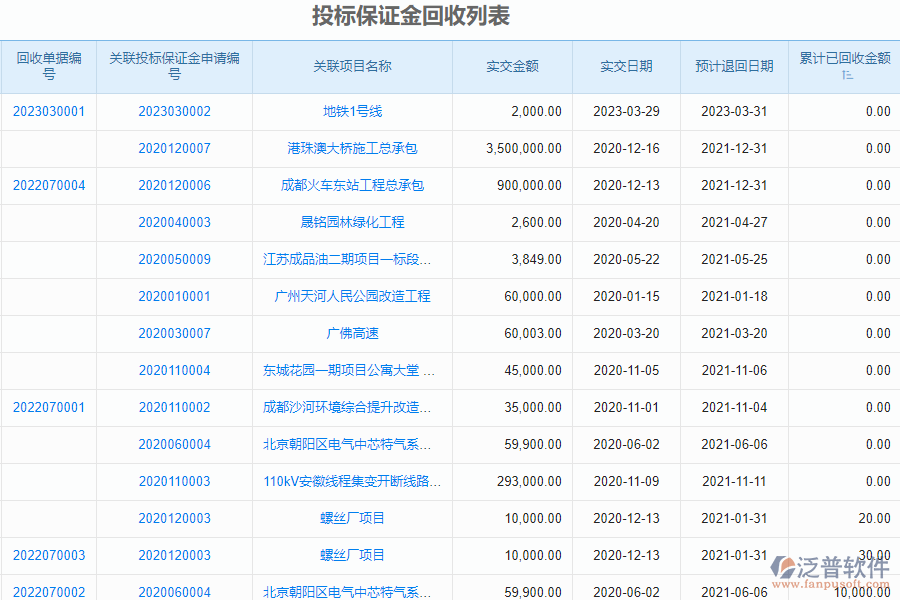Open recovery record 2022070001
This screenshot has width=900, height=600.
(48, 407)
